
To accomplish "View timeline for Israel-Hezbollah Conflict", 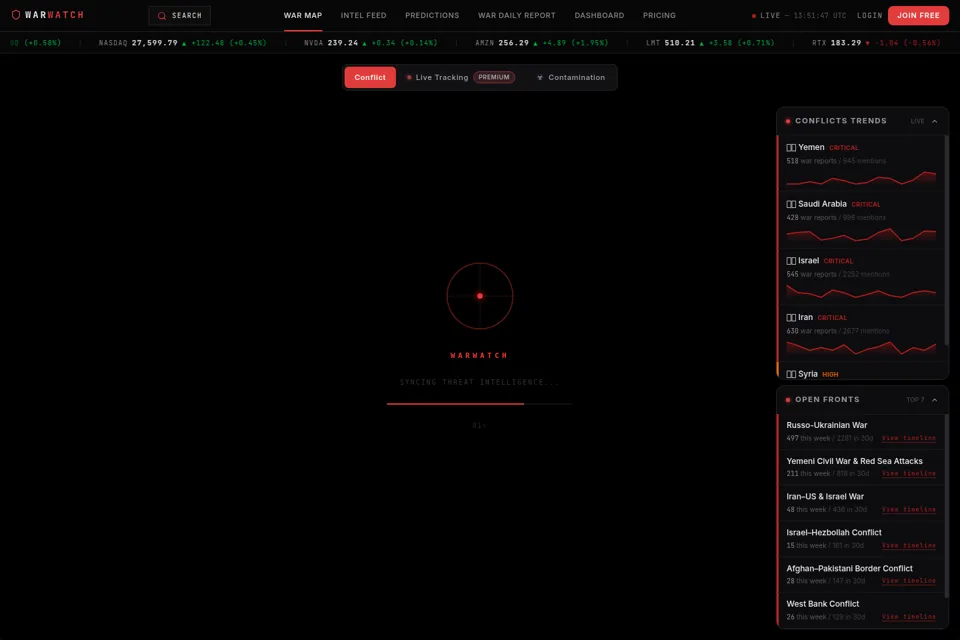I will point(908,545).
